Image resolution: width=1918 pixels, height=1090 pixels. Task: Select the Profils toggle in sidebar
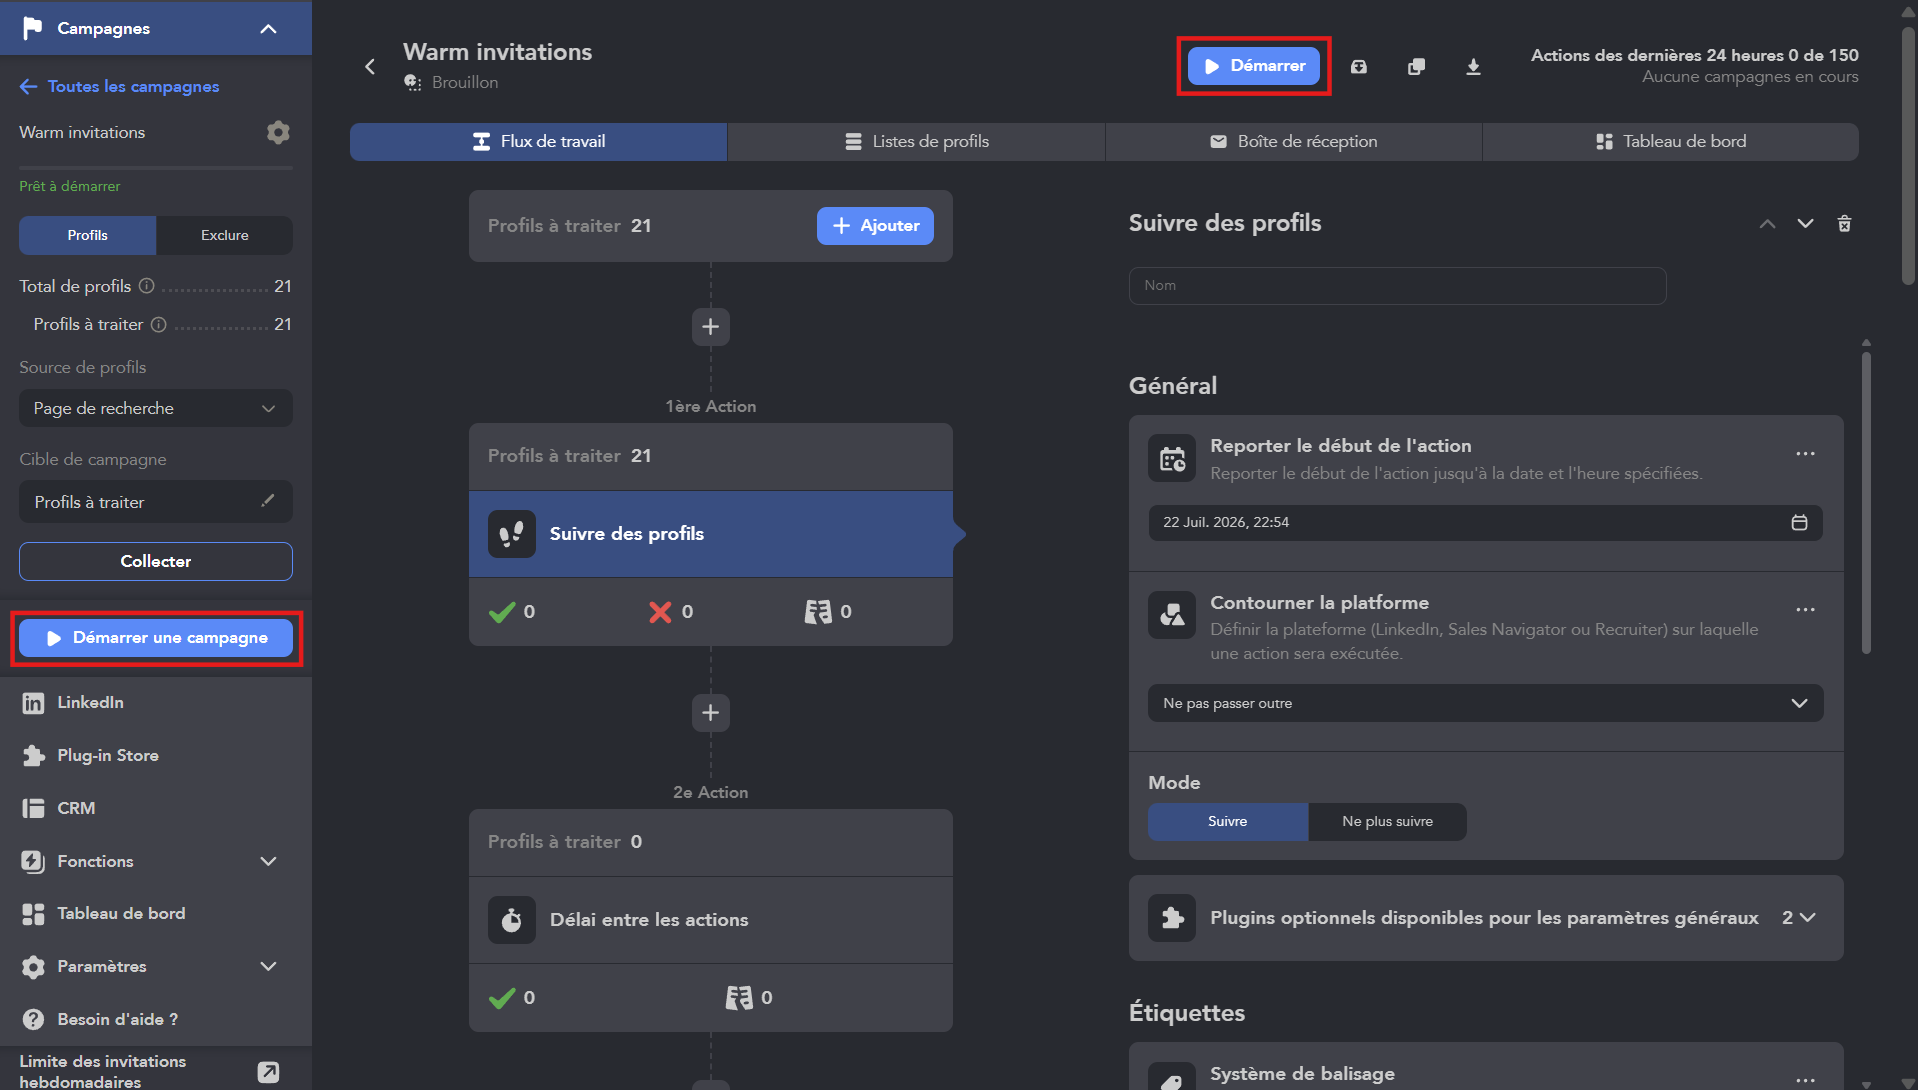(x=88, y=235)
